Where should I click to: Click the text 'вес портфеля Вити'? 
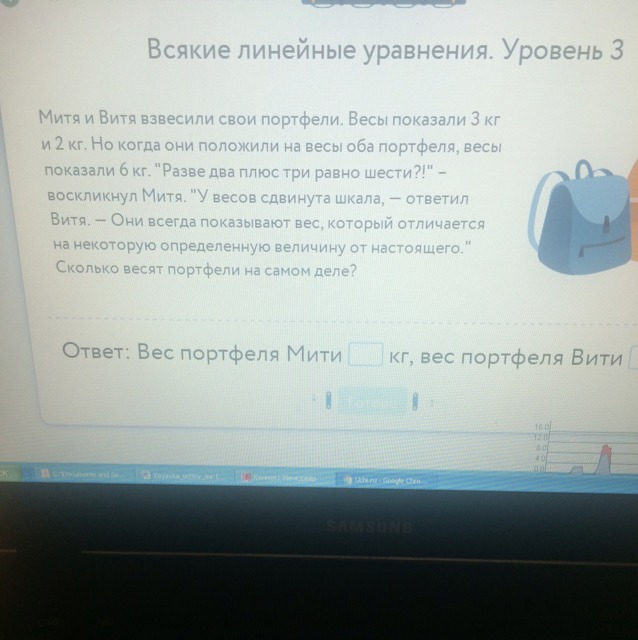(521, 358)
